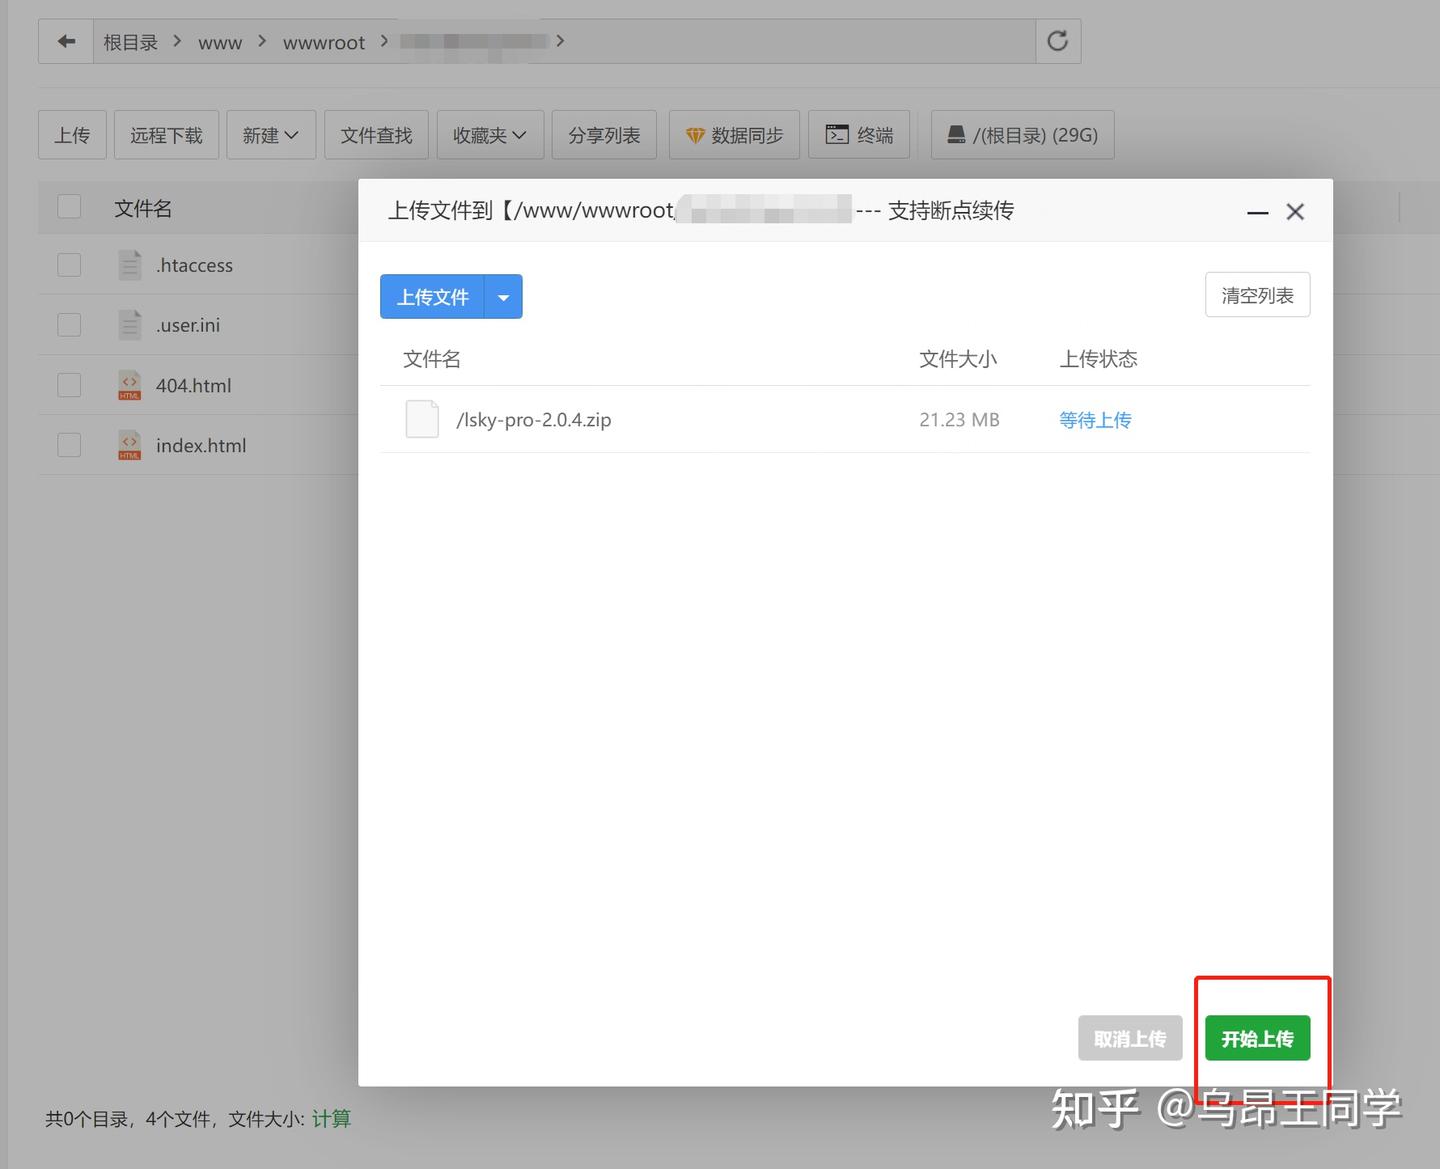Expand the 新建 dropdown menu
Viewport: 1440px width, 1169px height.
coord(270,134)
